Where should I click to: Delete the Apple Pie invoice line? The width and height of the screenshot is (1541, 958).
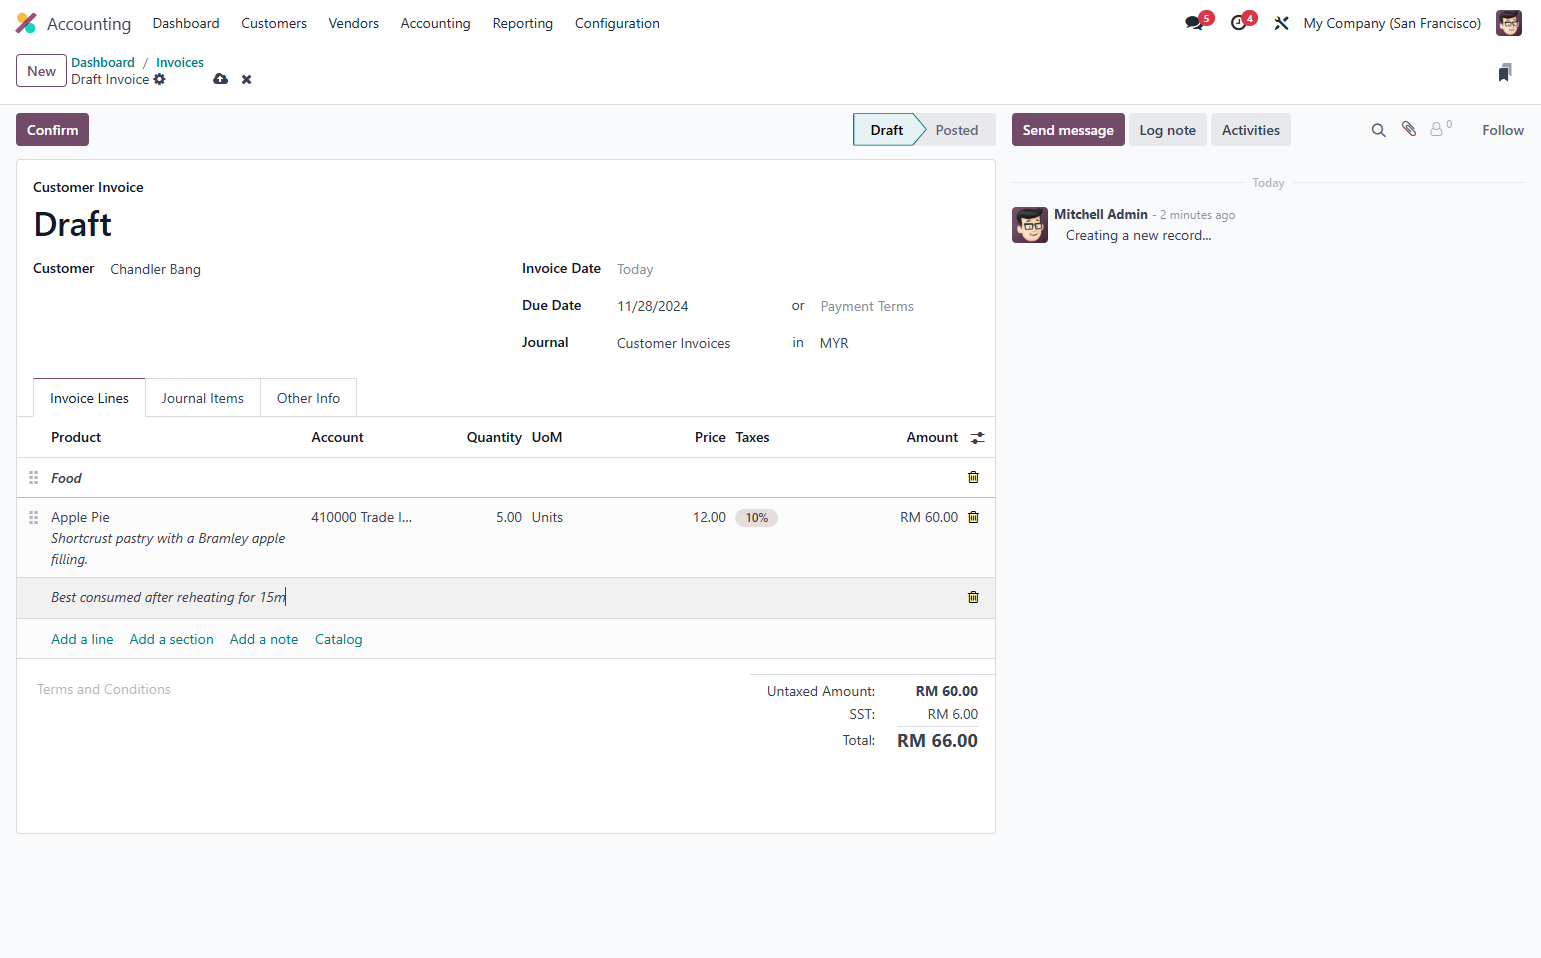973,517
